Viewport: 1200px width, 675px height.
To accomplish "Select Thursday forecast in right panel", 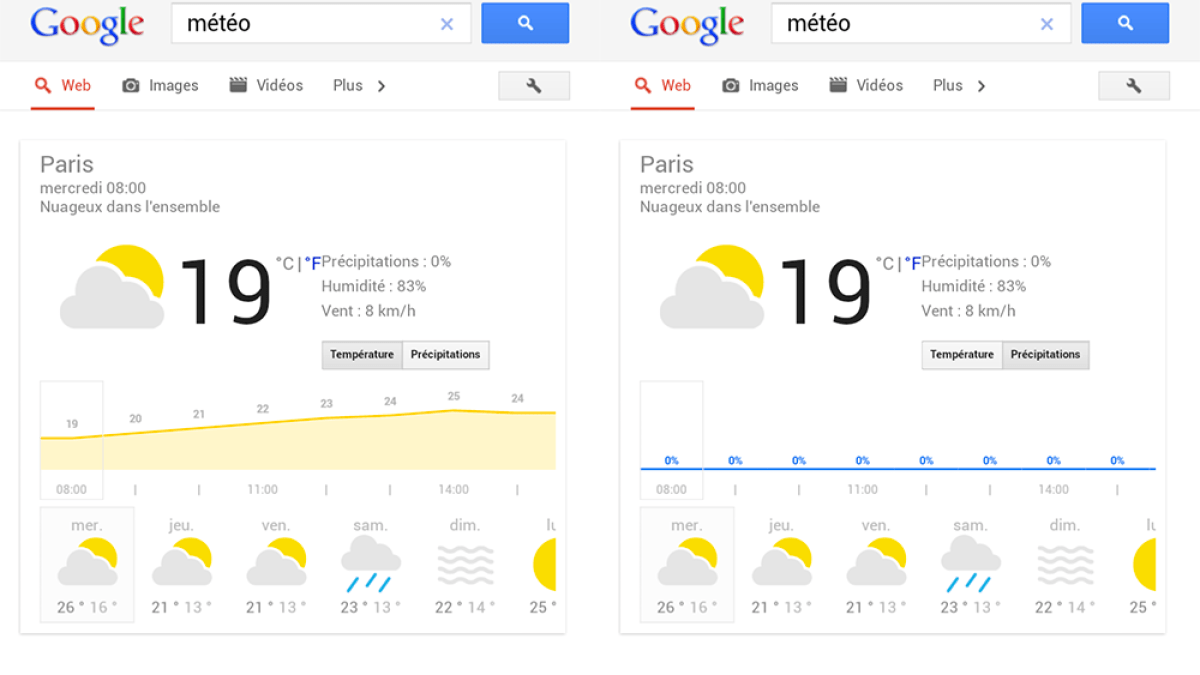I will [781, 564].
